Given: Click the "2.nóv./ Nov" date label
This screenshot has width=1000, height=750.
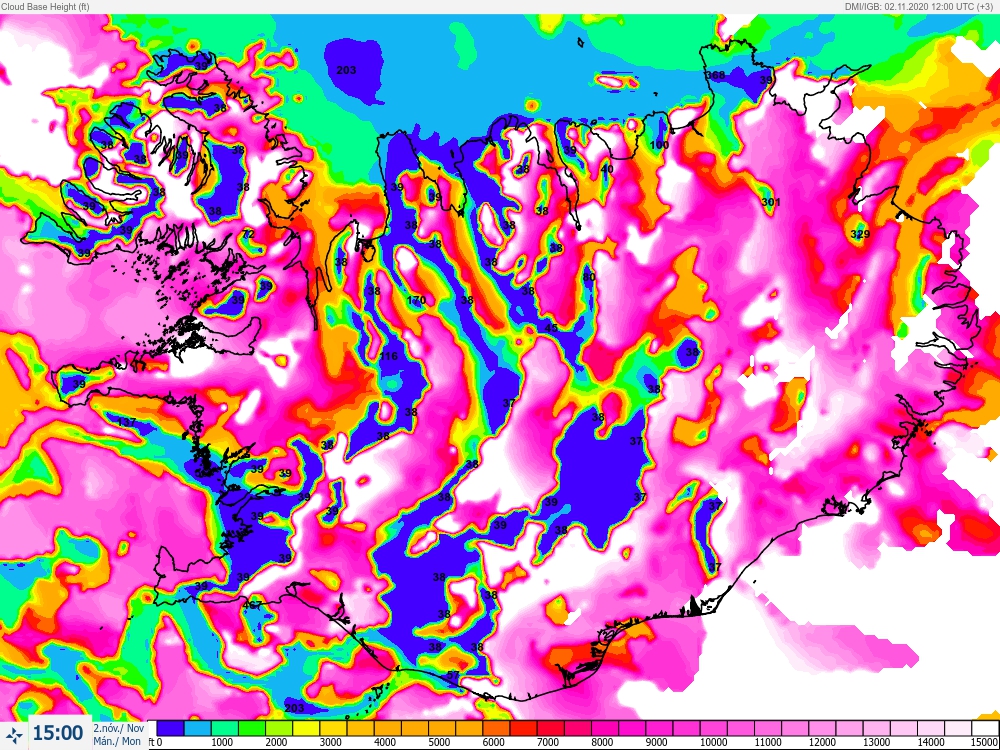Looking at the screenshot, I should pos(119,728).
